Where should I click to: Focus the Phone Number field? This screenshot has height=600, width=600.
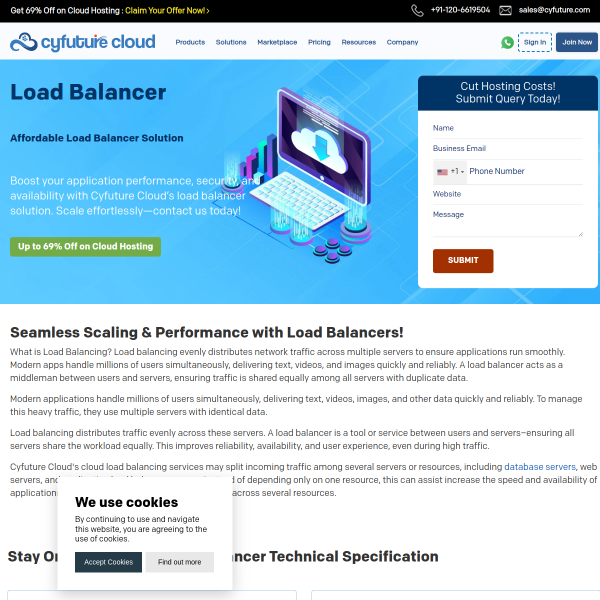click(x=524, y=172)
